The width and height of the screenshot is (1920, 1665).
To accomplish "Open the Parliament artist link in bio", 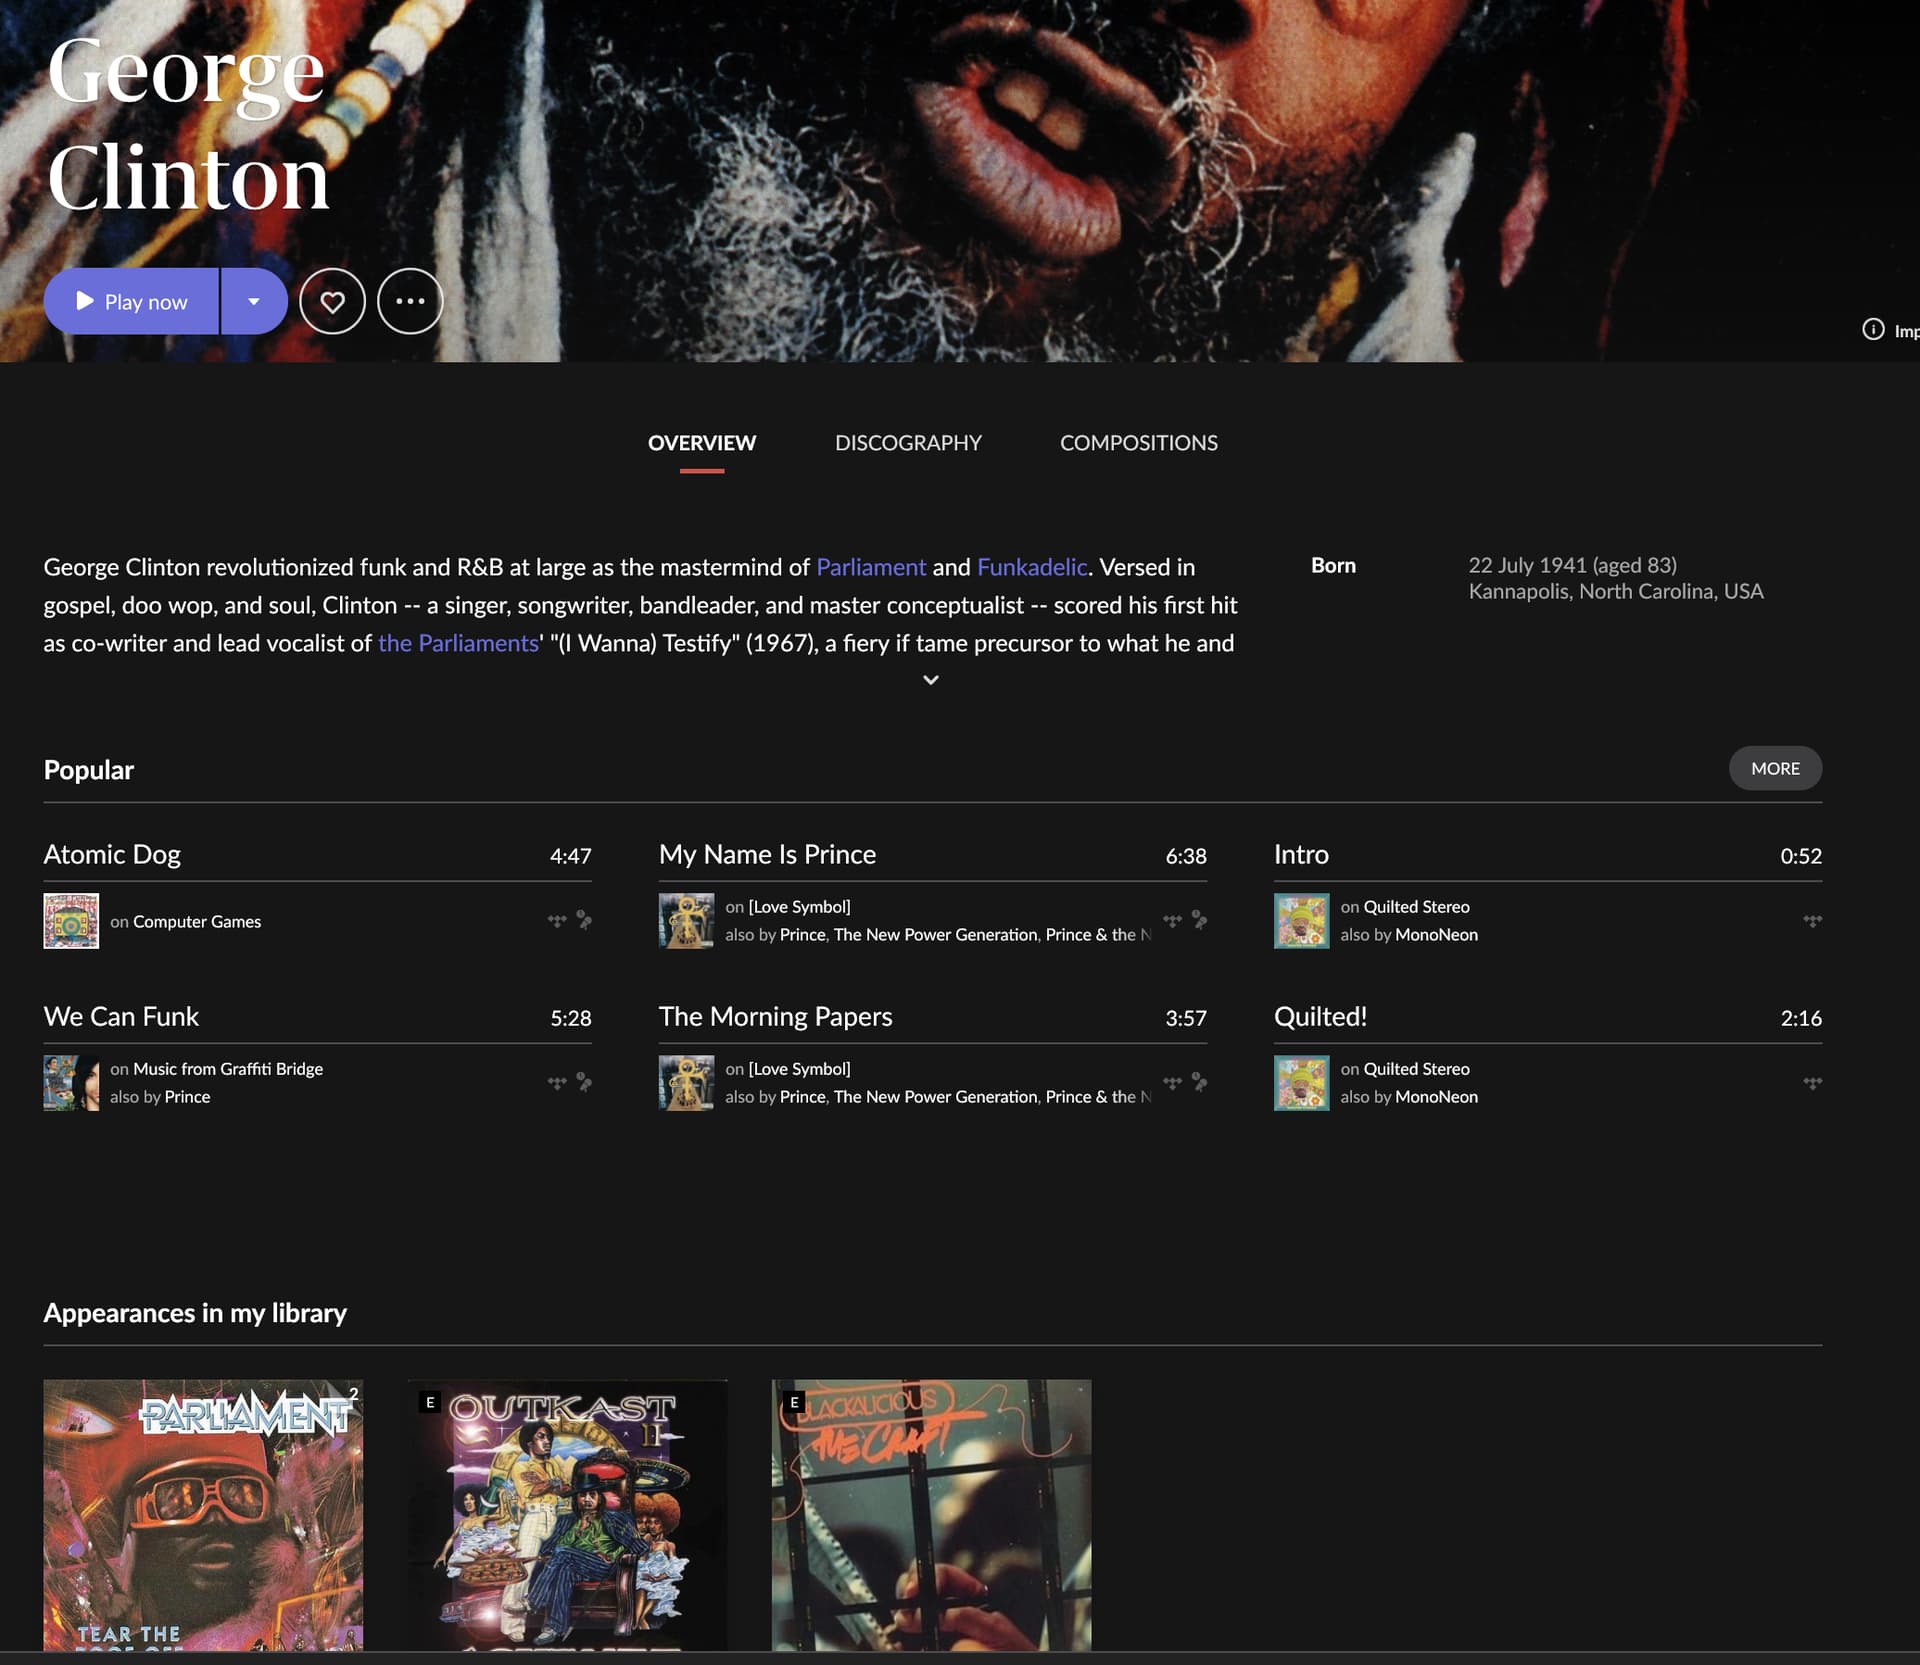I will [x=871, y=567].
